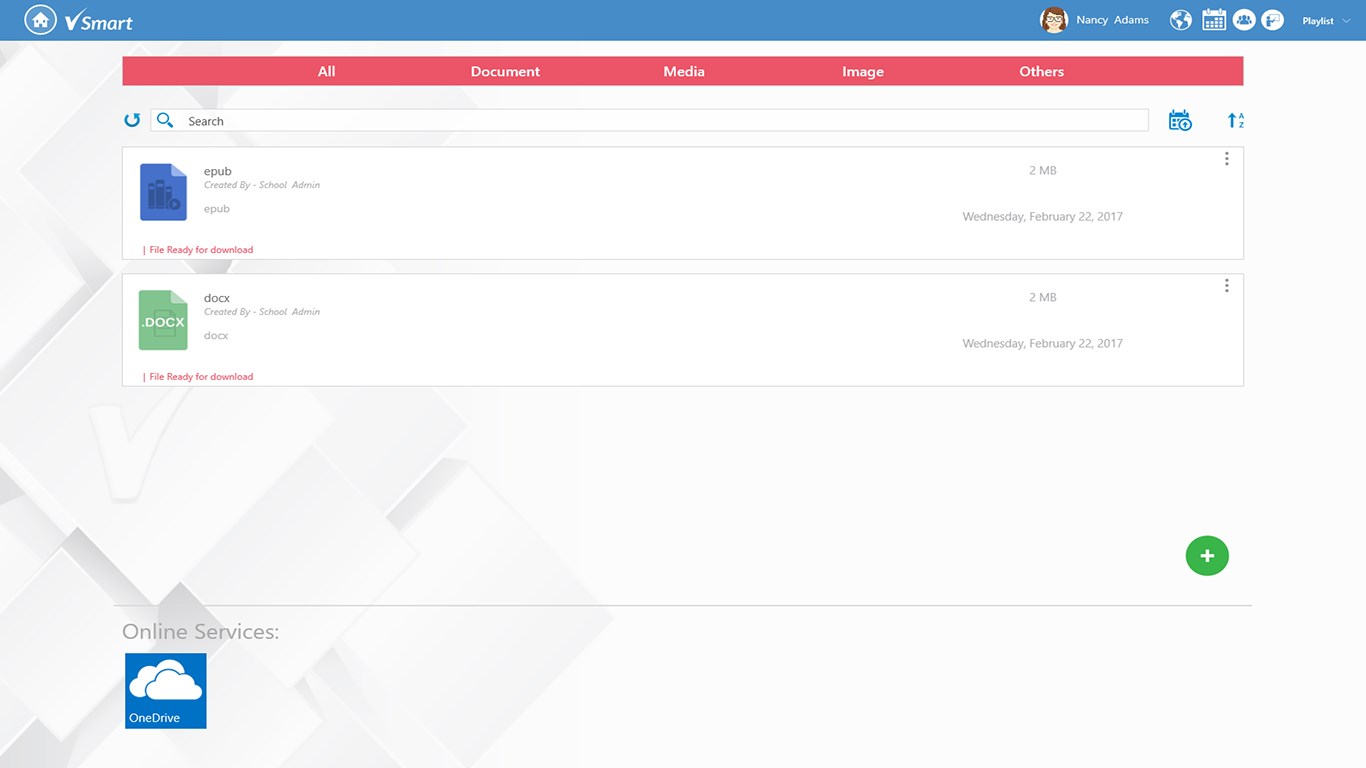Switch to the Image tab

[863, 71]
